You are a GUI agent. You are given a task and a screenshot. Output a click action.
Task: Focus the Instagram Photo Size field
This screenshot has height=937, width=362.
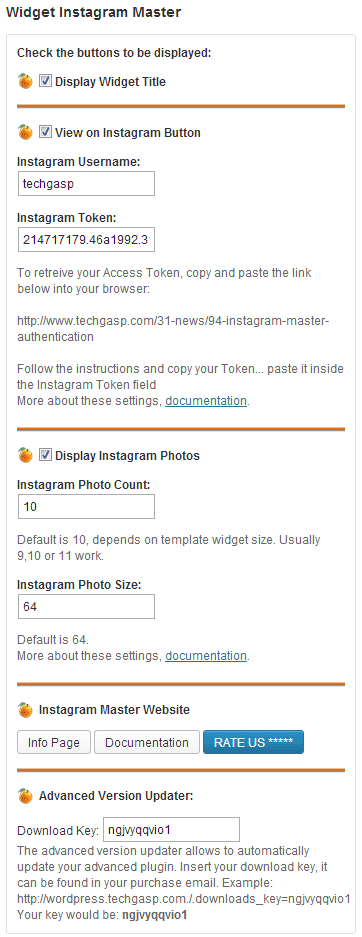87,606
